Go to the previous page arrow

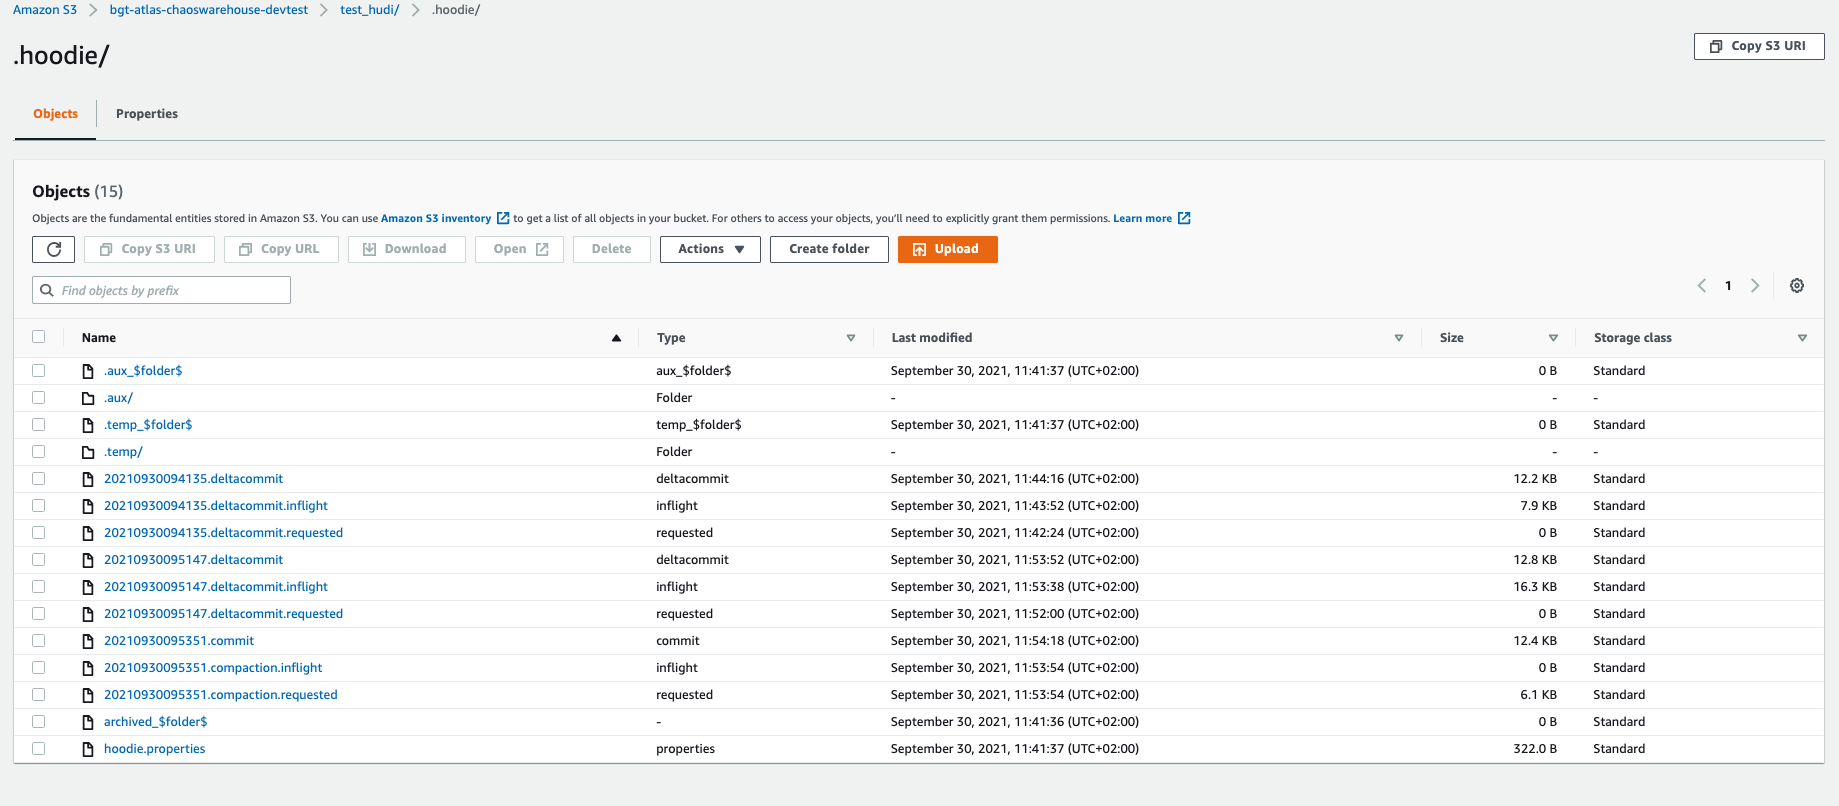click(x=1702, y=286)
